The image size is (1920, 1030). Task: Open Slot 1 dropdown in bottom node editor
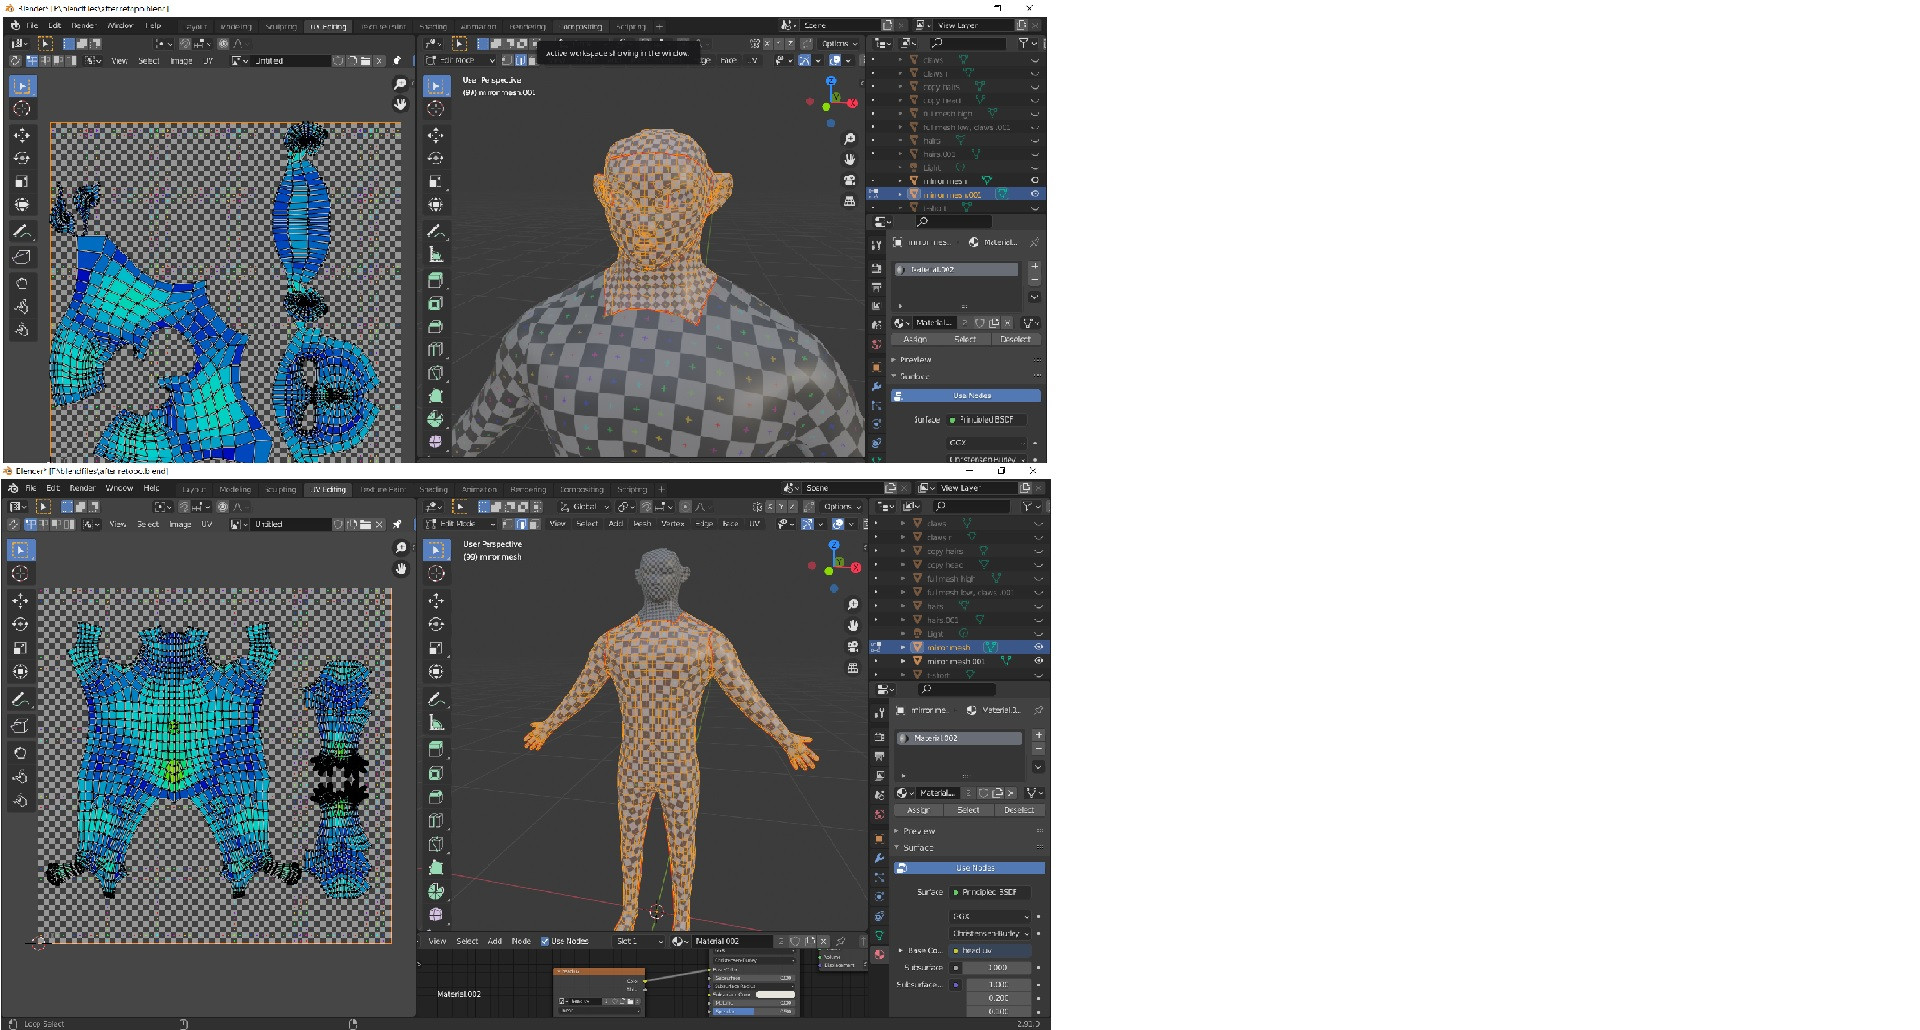point(639,941)
